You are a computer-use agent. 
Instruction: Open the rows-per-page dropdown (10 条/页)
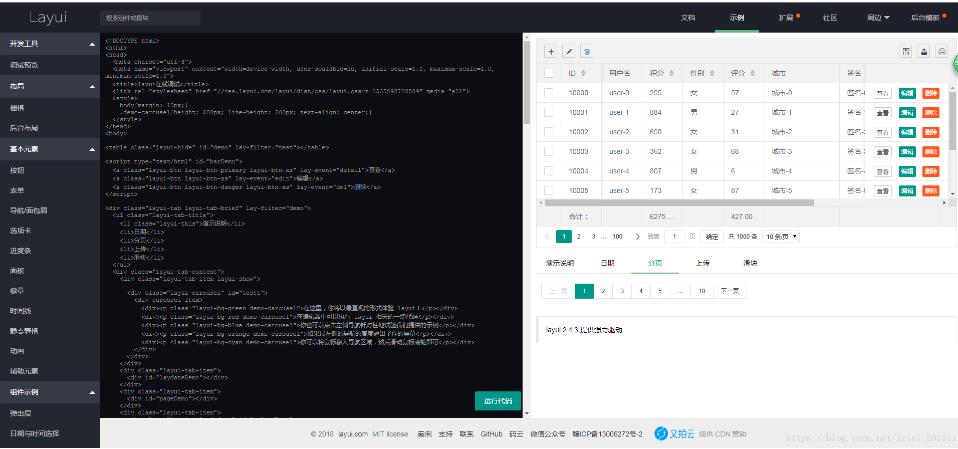[x=781, y=236]
